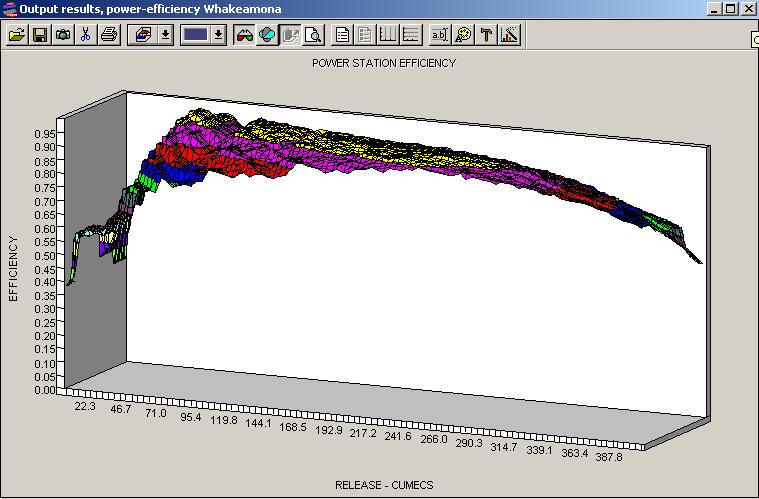Viewport: 759px width, 499px height.
Task: Close the Output results window
Action: point(748,9)
